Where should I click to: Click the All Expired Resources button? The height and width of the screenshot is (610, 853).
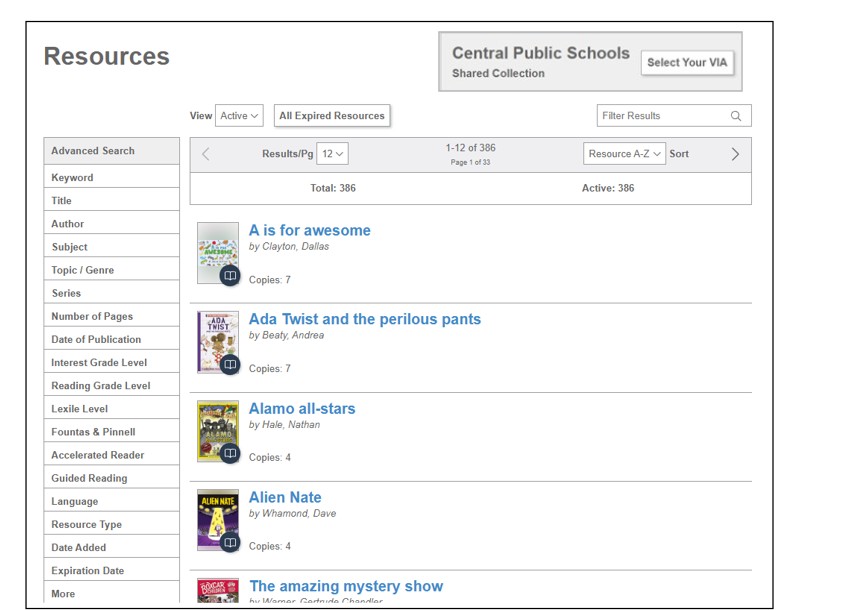332,115
